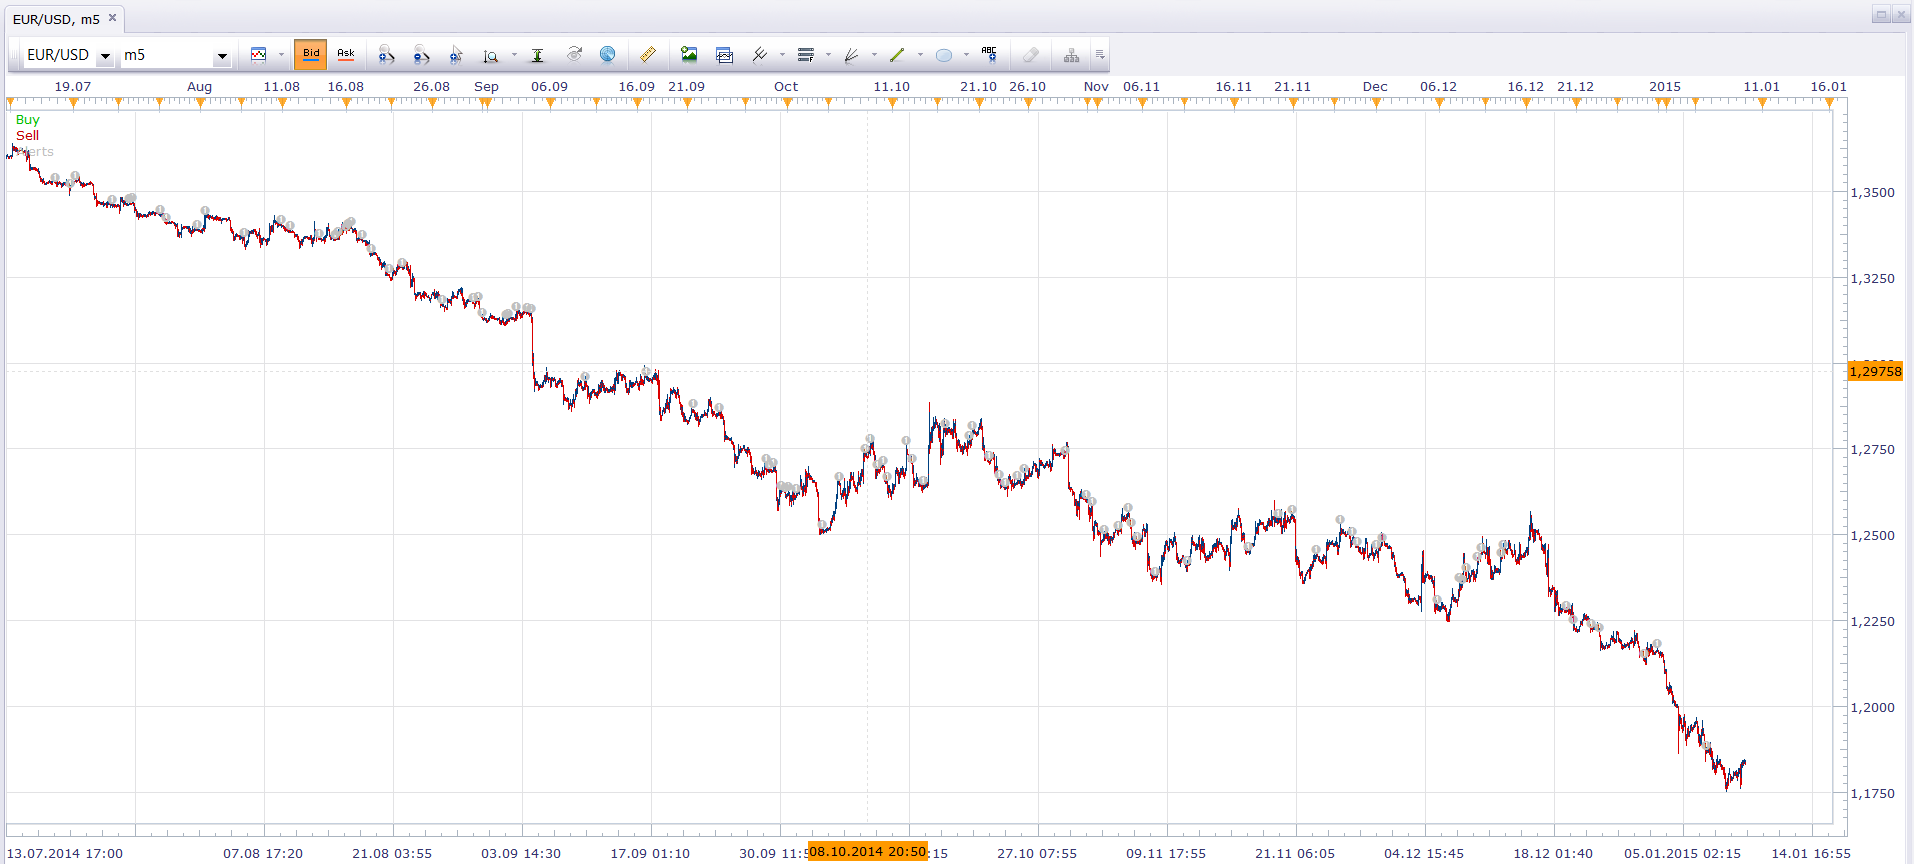Click the zoom-to-area tool icon
This screenshot has height=864, width=1914.
click(490, 55)
